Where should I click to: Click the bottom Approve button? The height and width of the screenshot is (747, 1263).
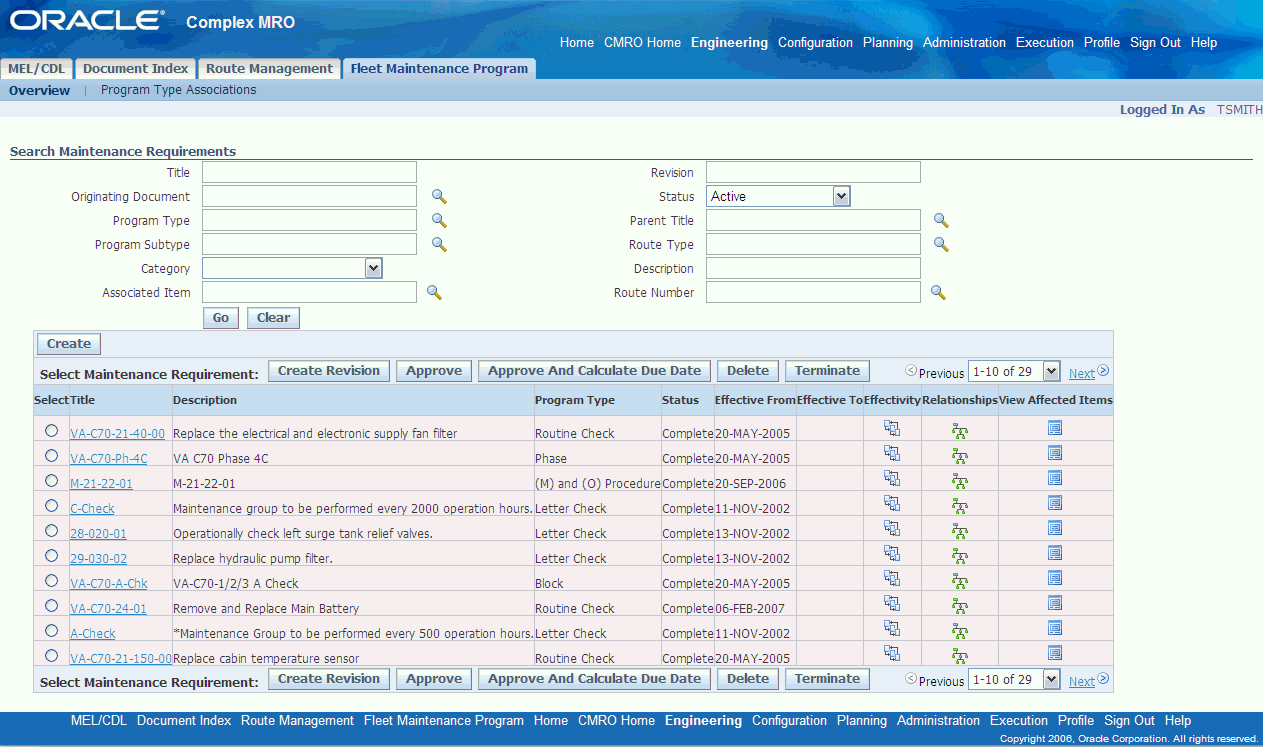pyautogui.click(x=434, y=679)
